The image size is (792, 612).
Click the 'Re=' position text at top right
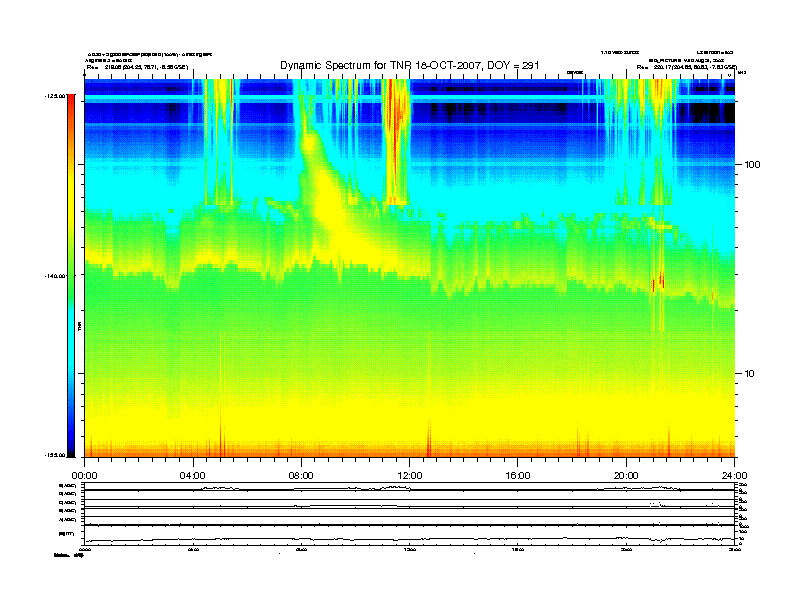686,67
